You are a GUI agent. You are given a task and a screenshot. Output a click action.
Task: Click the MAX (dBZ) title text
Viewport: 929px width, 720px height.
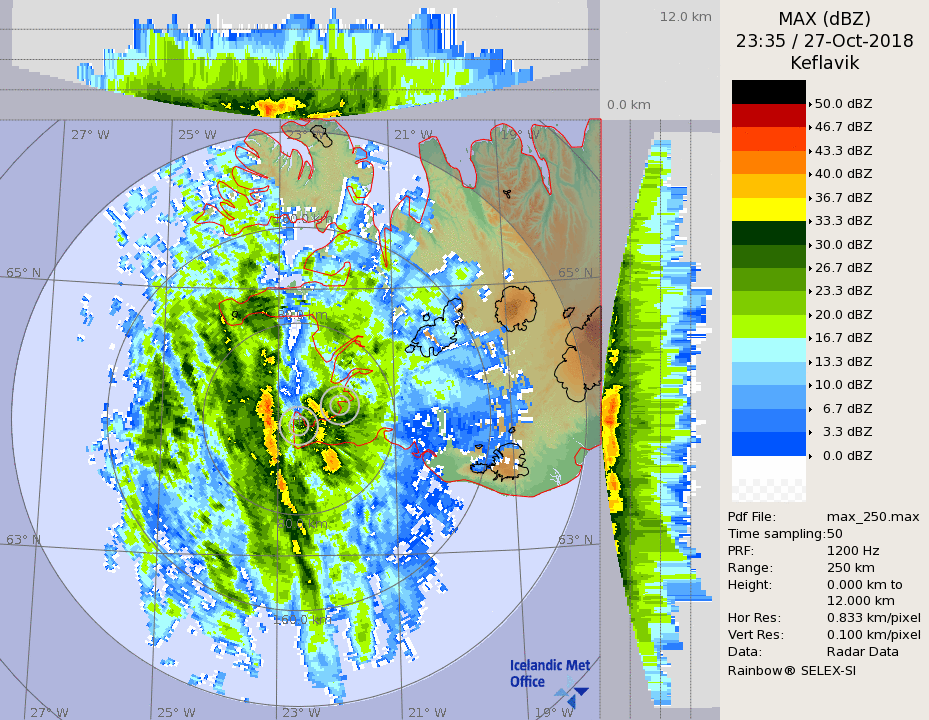[824, 19]
